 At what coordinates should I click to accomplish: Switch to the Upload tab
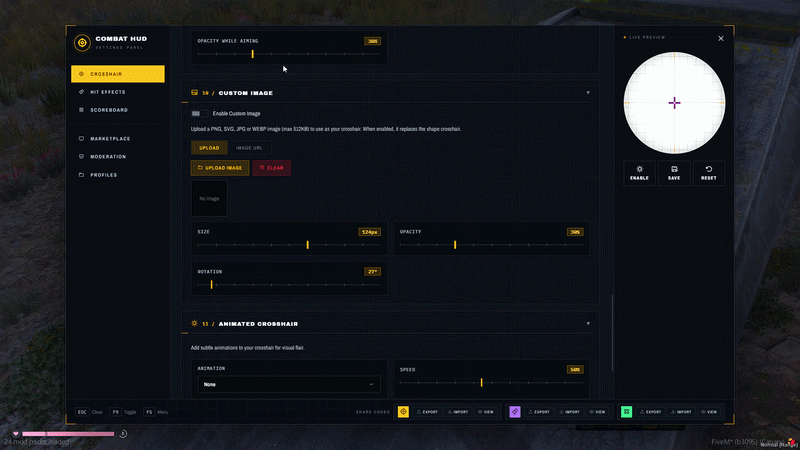[x=209, y=148]
